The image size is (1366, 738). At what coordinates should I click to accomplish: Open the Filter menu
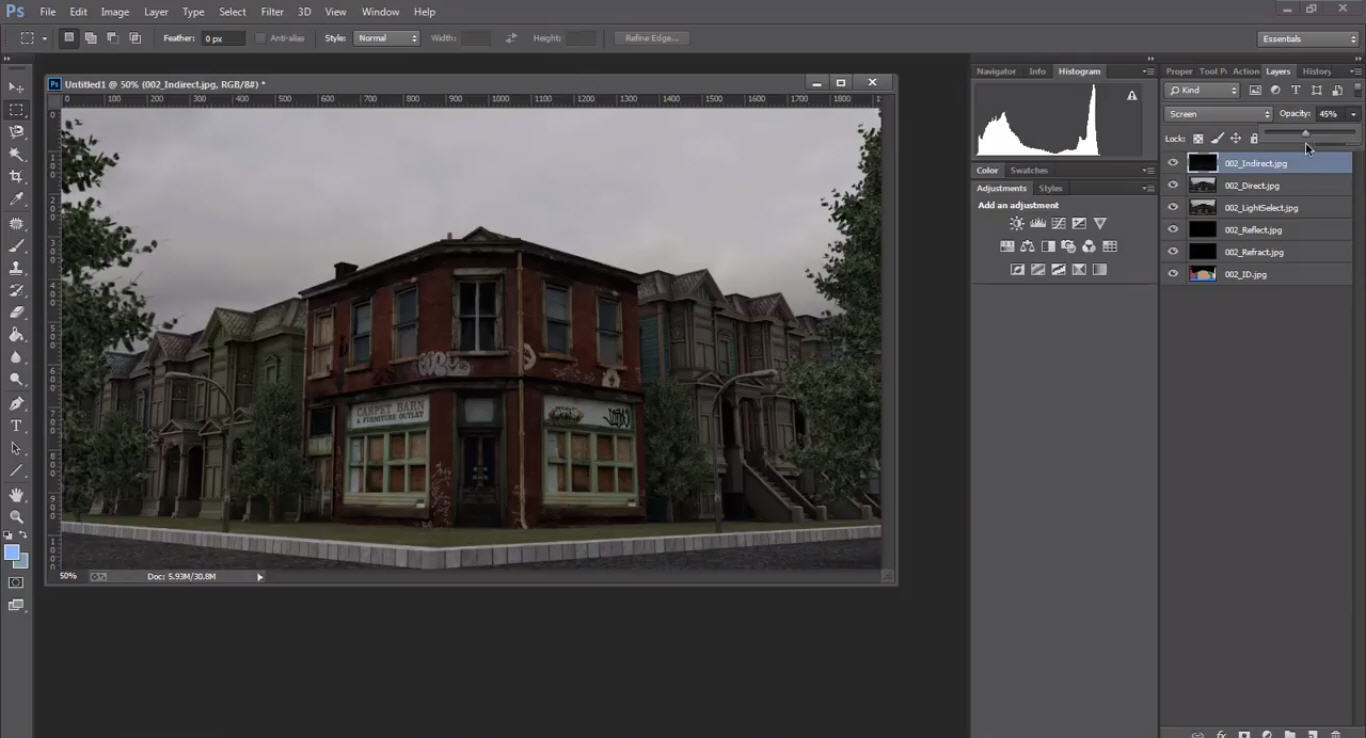tap(272, 12)
